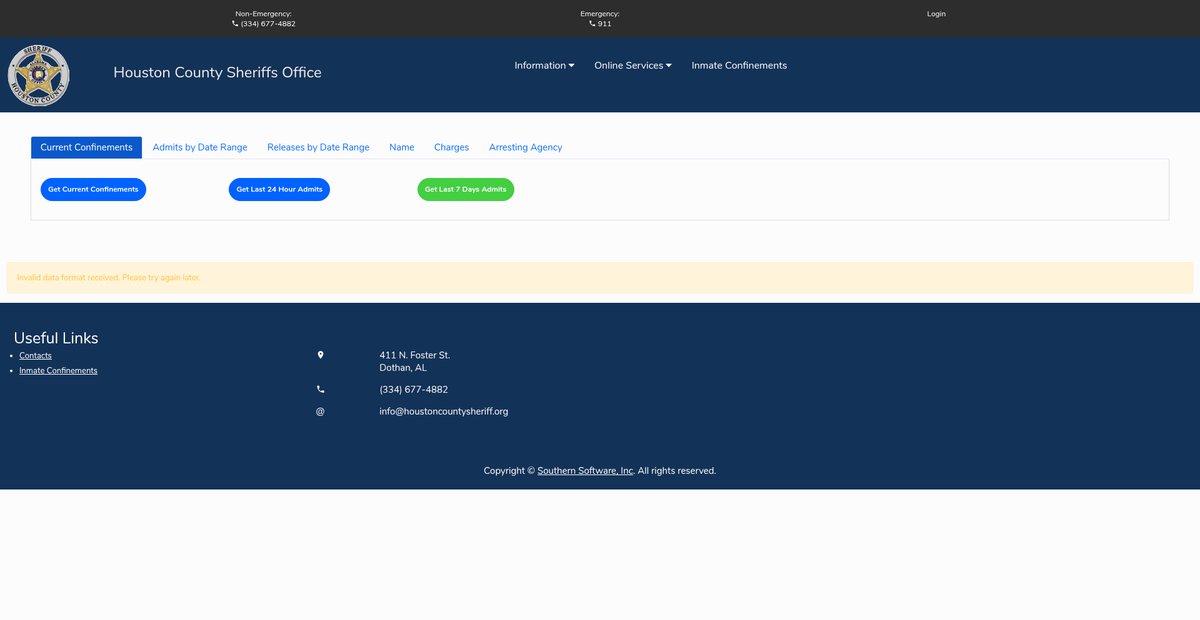This screenshot has height=620, width=1200.
Task: Click the Get Current Confinements button
Action: click(x=93, y=189)
